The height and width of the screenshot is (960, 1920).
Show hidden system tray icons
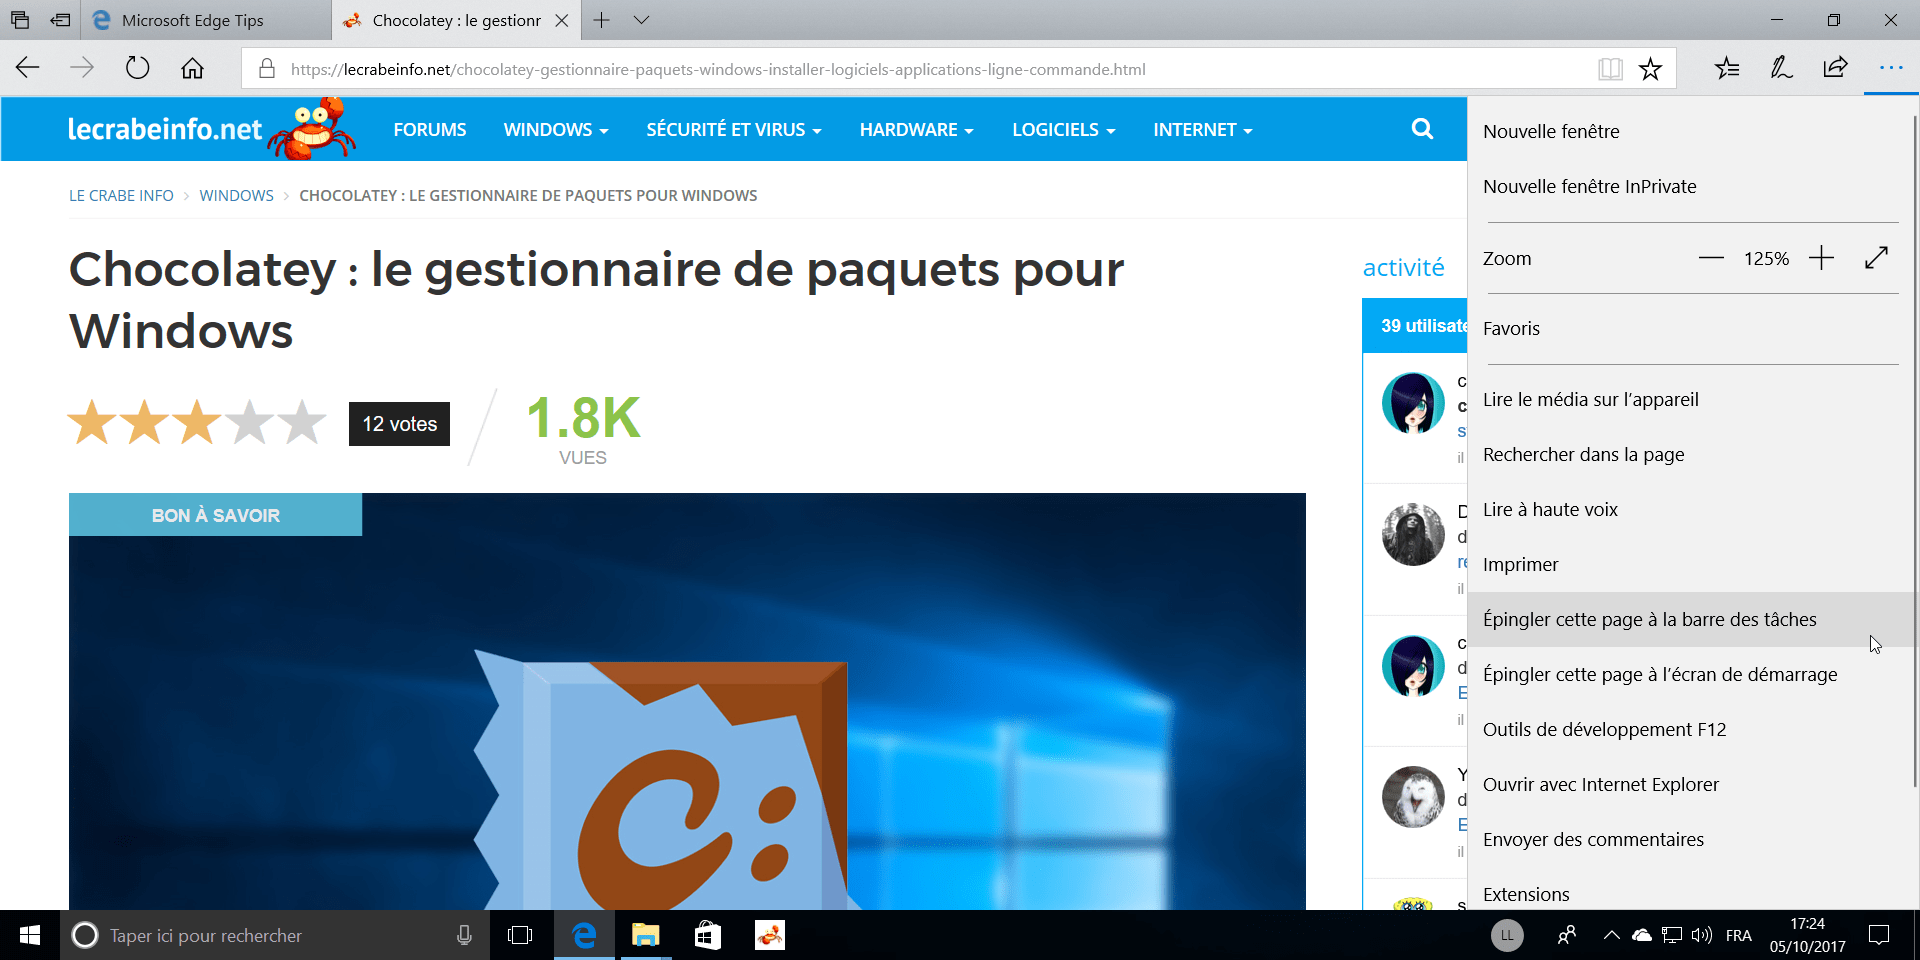[x=1611, y=935]
